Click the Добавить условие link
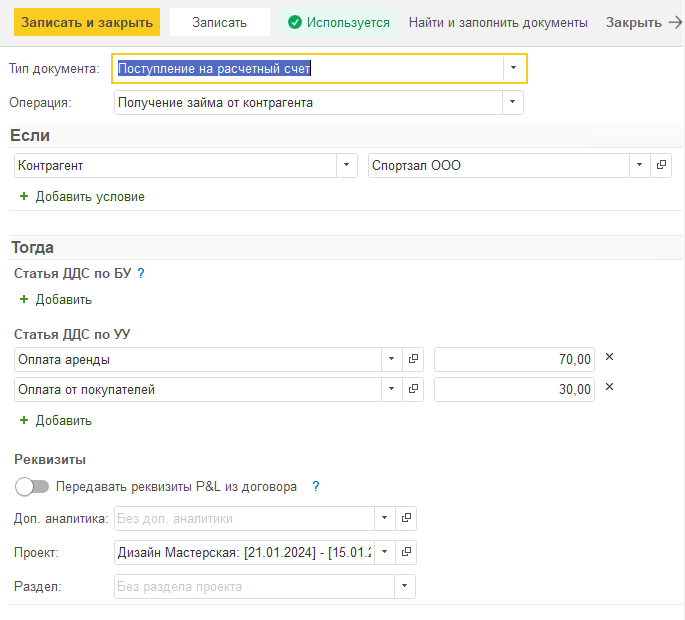685x620 pixels. [x=90, y=197]
